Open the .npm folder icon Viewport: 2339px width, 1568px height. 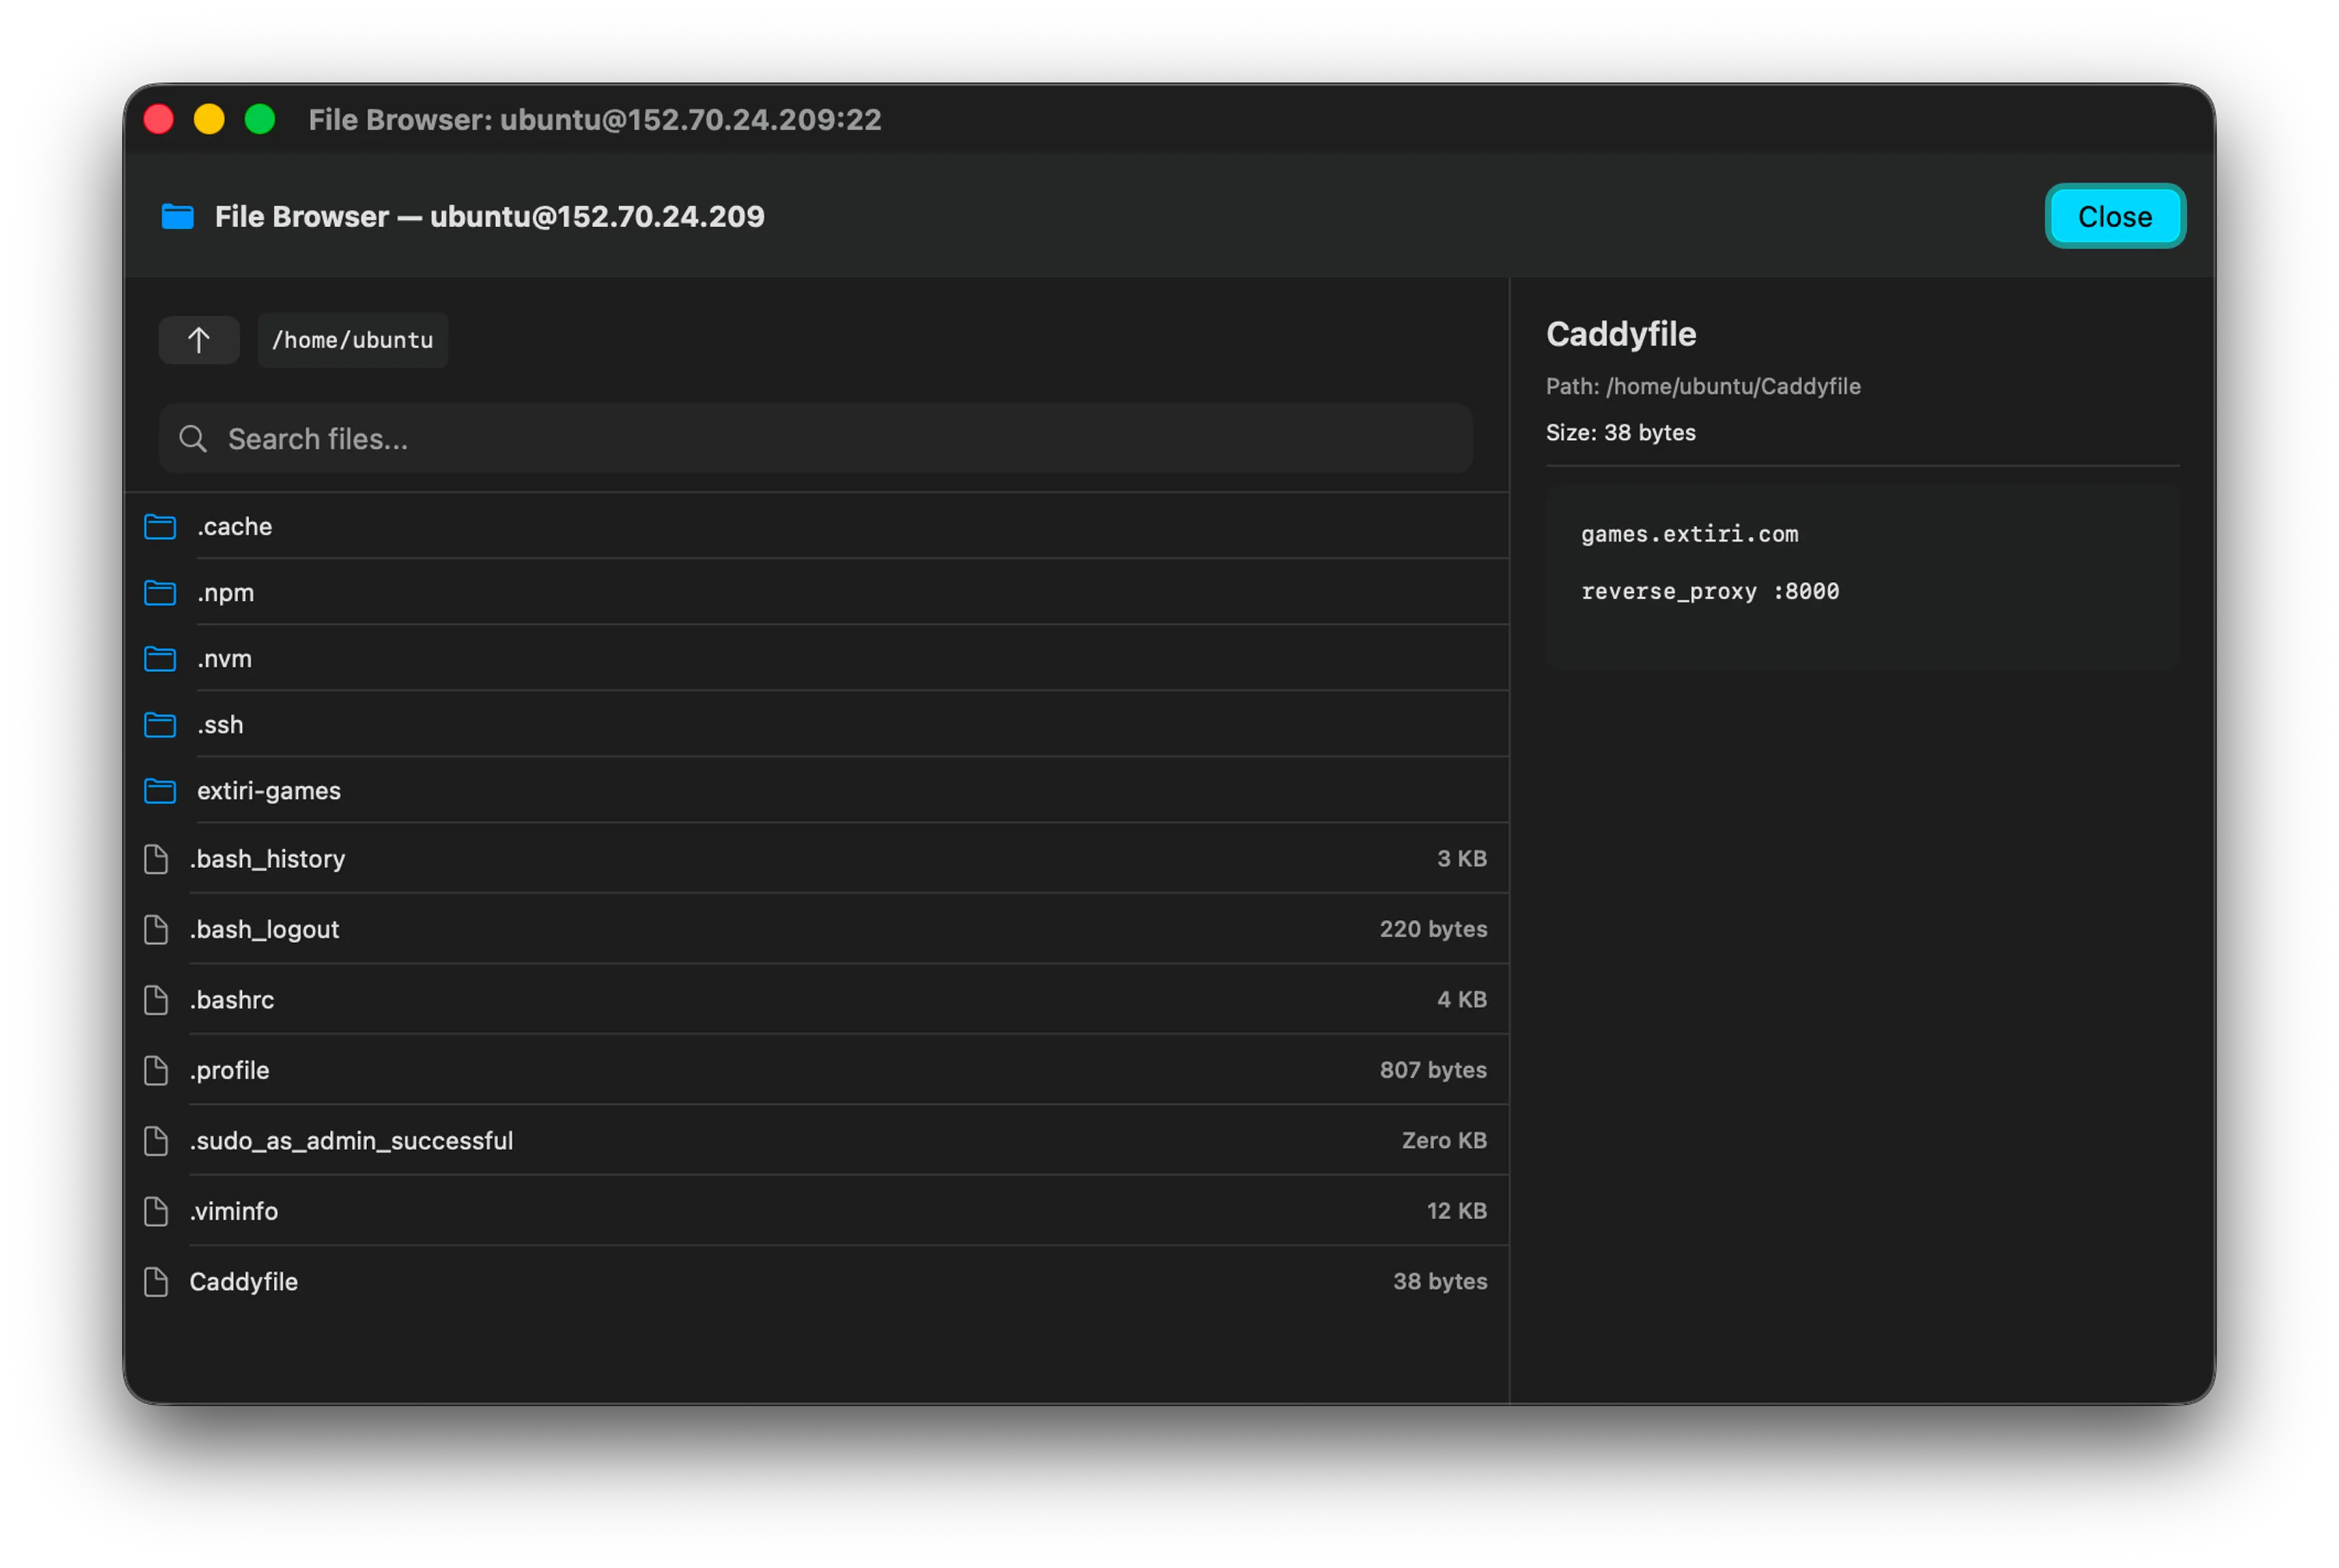[160, 593]
